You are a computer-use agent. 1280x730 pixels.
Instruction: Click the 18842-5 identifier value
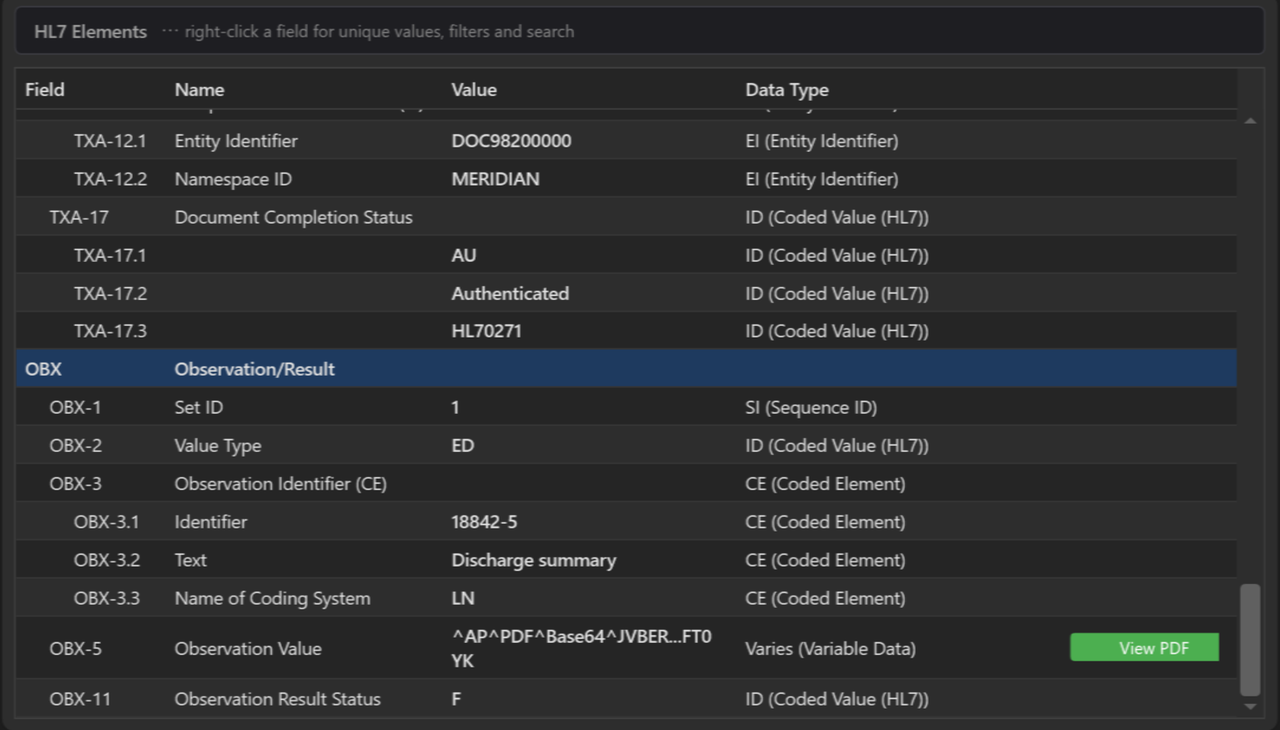[x=484, y=521]
